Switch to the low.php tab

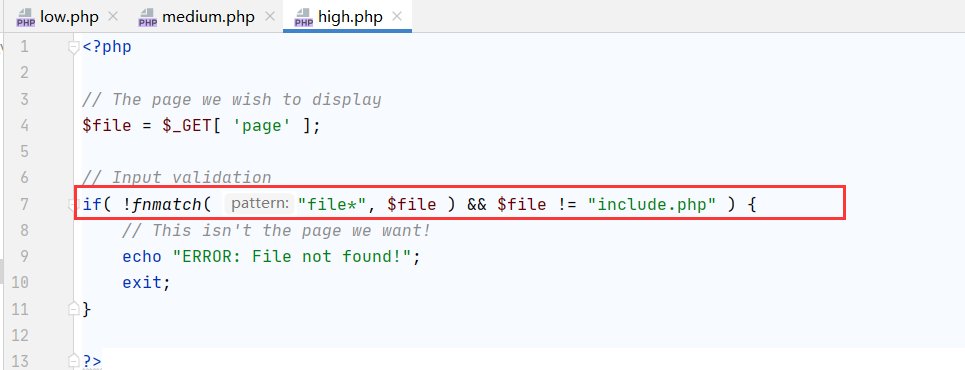click(x=69, y=17)
